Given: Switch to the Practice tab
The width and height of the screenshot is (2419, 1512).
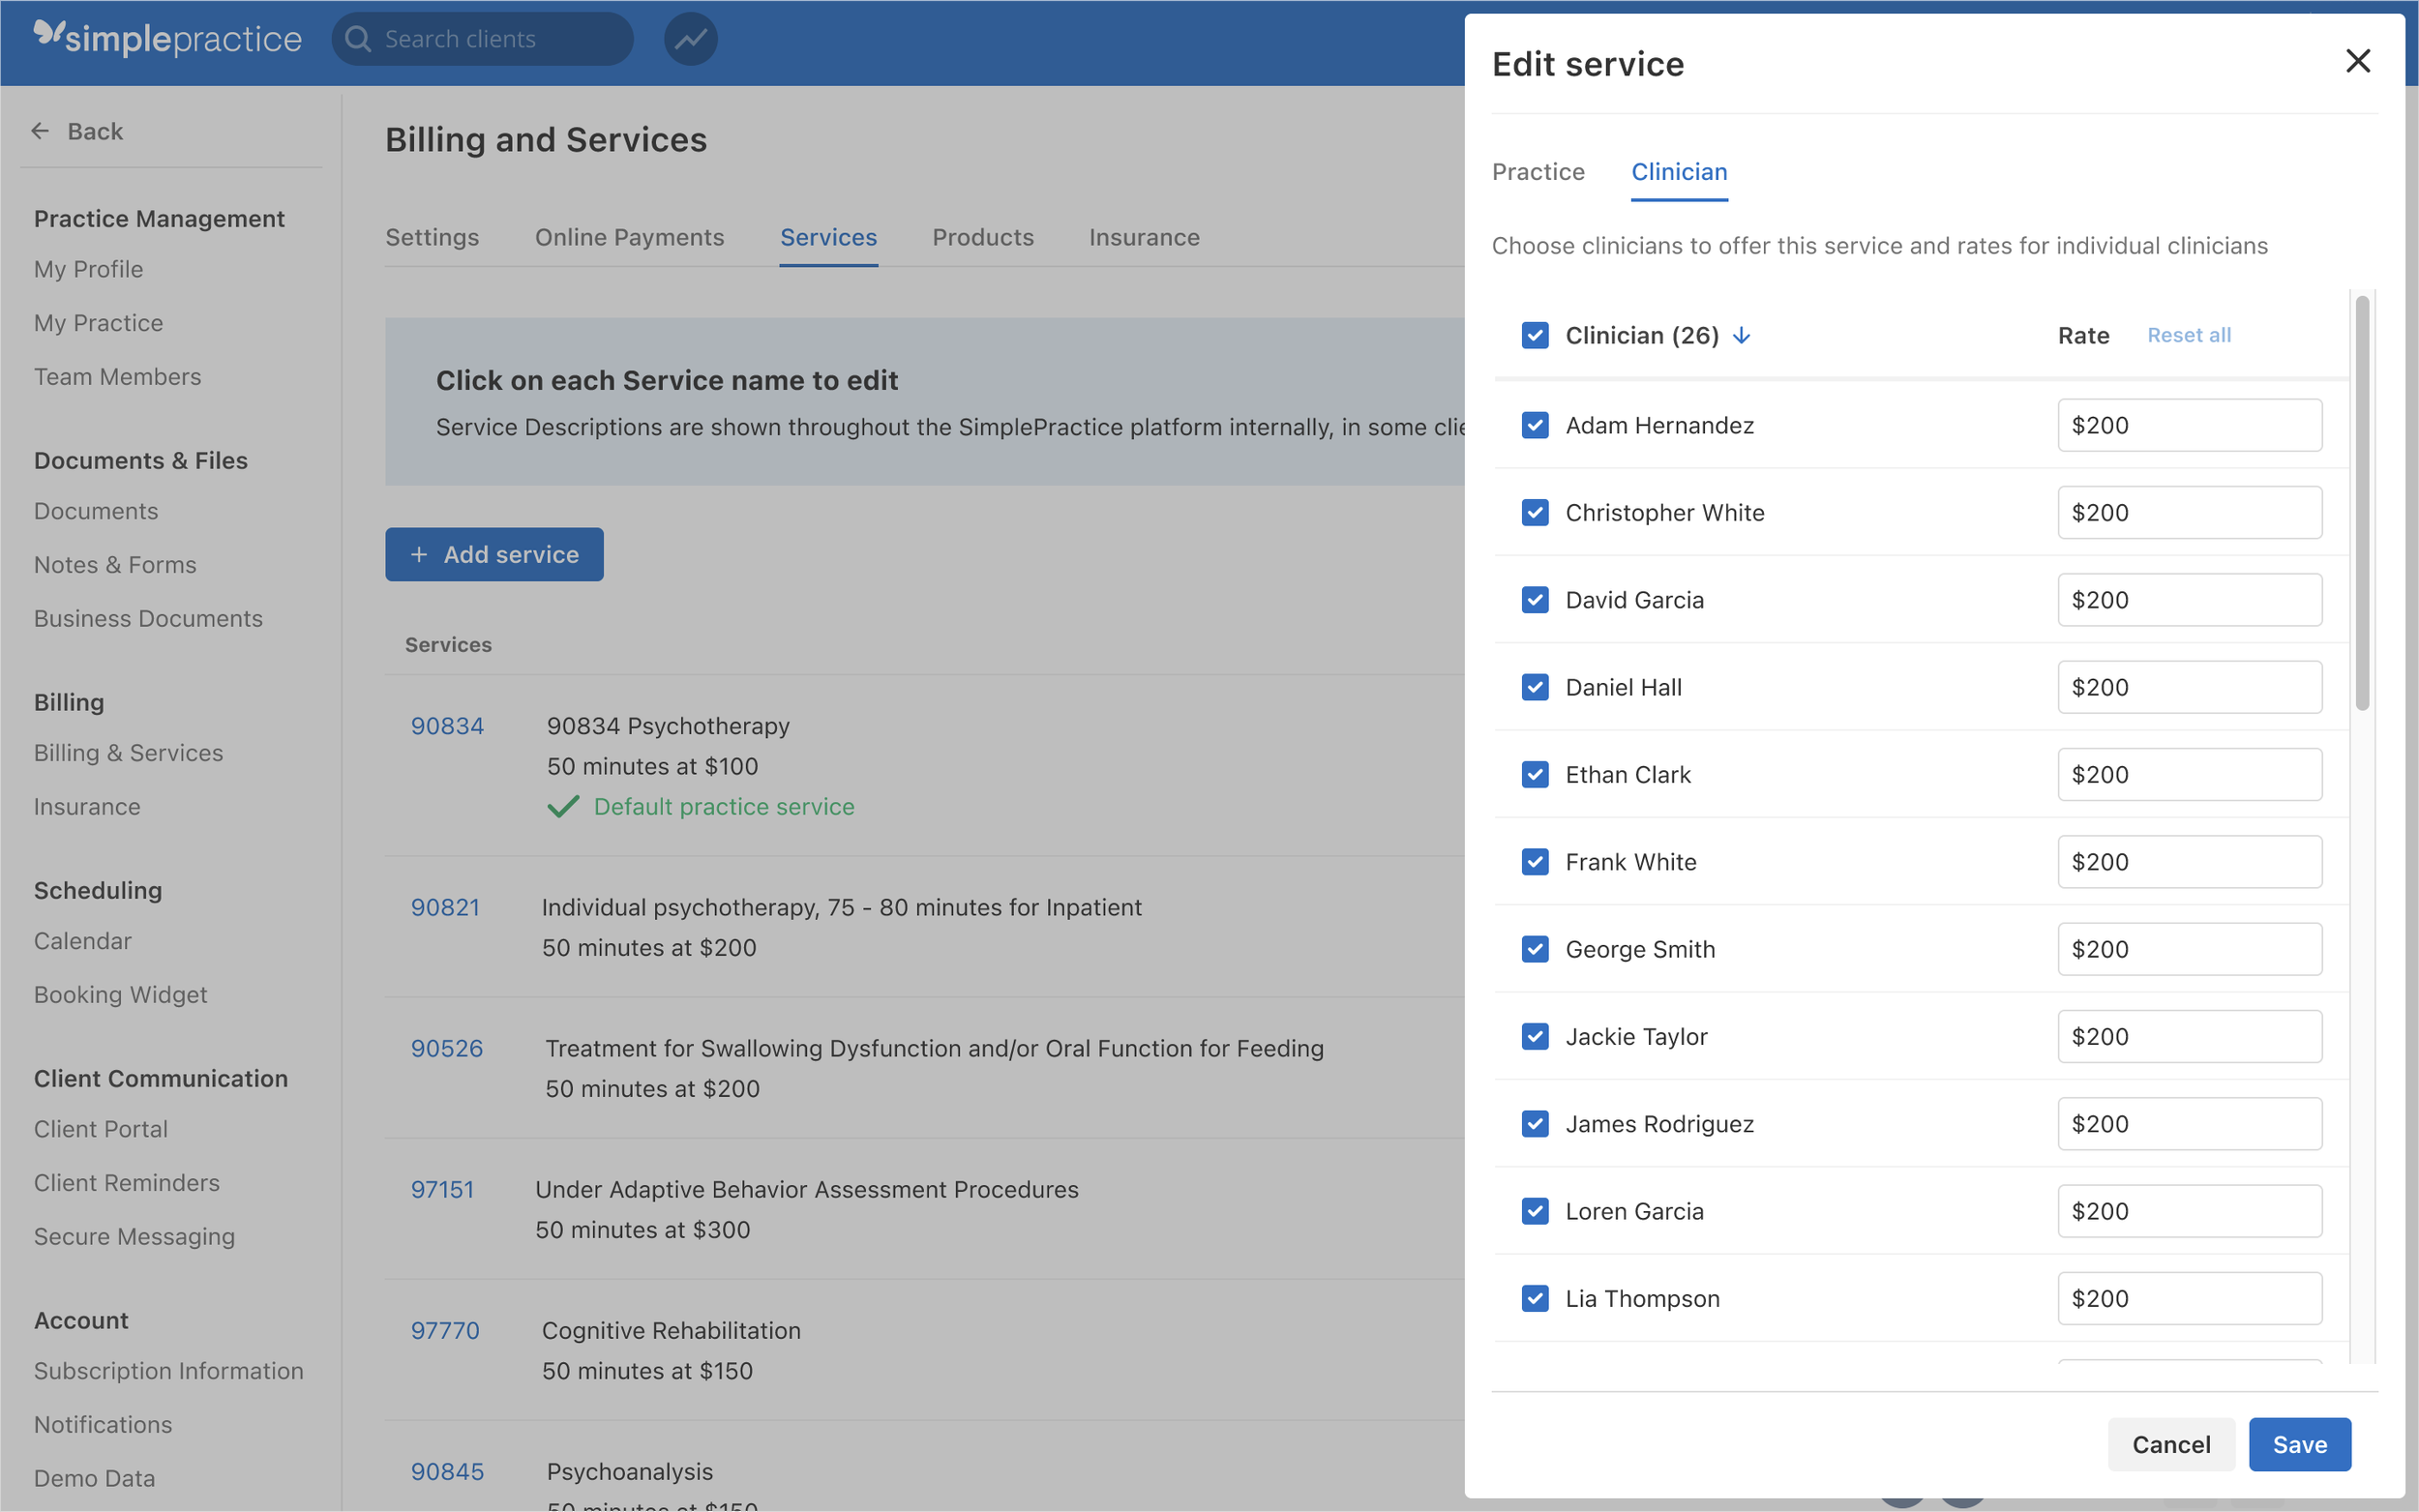Looking at the screenshot, I should pos(1538,172).
